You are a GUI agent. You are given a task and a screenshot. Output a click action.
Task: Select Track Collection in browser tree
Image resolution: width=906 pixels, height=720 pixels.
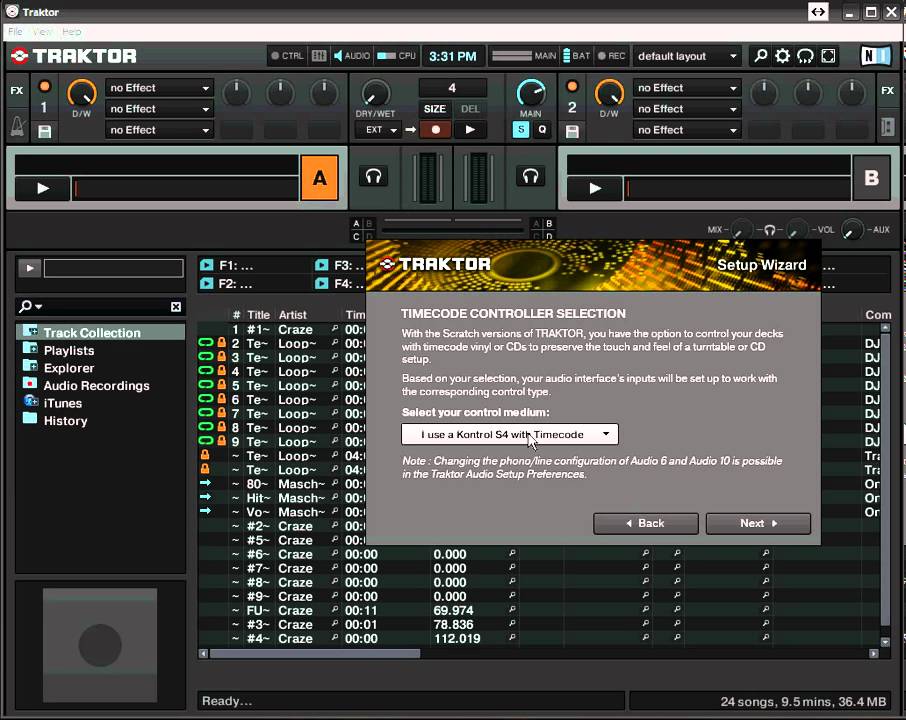pos(100,332)
